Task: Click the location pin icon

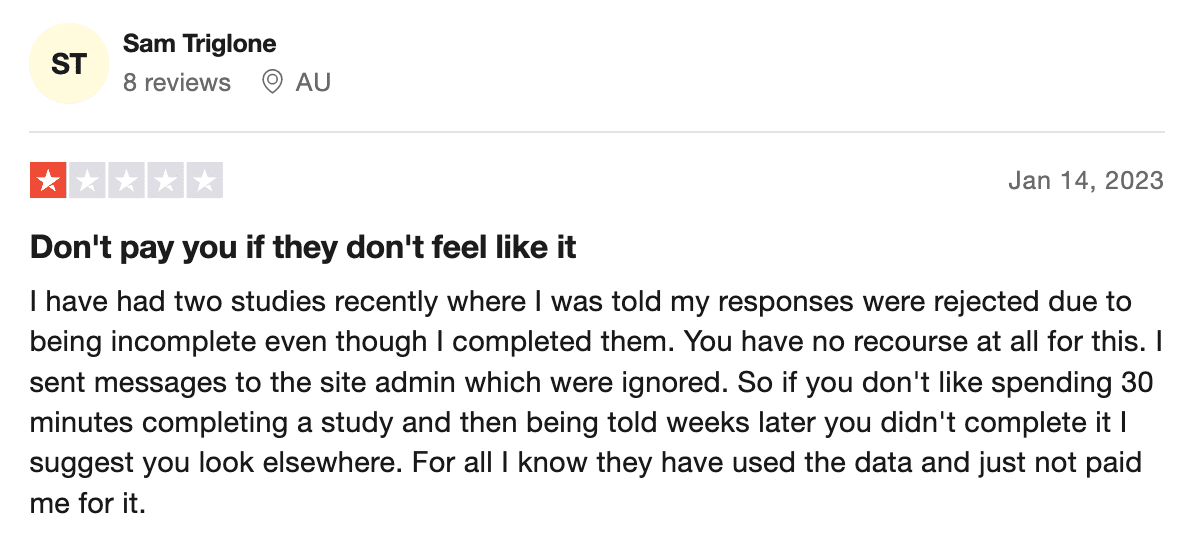Action: [272, 82]
